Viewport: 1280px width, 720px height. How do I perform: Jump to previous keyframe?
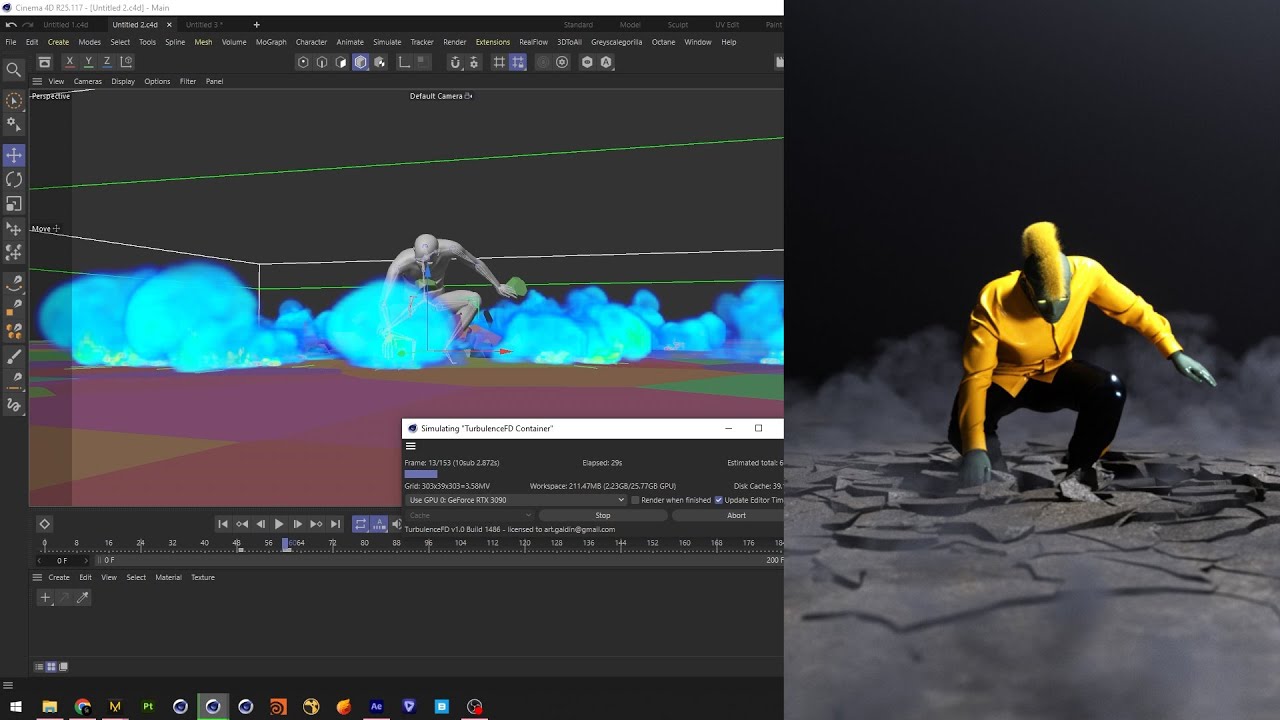242,524
